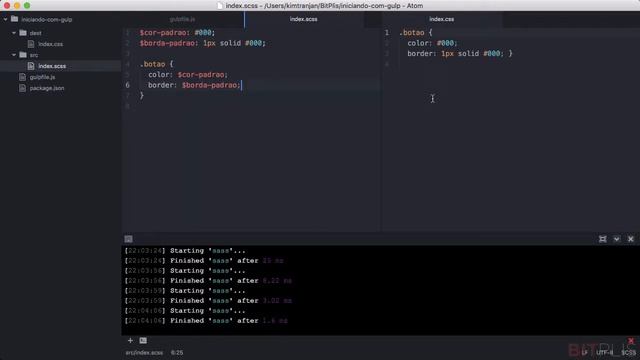This screenshot has width=640, height=360.
Task: Click the .botao selector in index.css pane
Action: pyautogui.click(x=411, y=33)
